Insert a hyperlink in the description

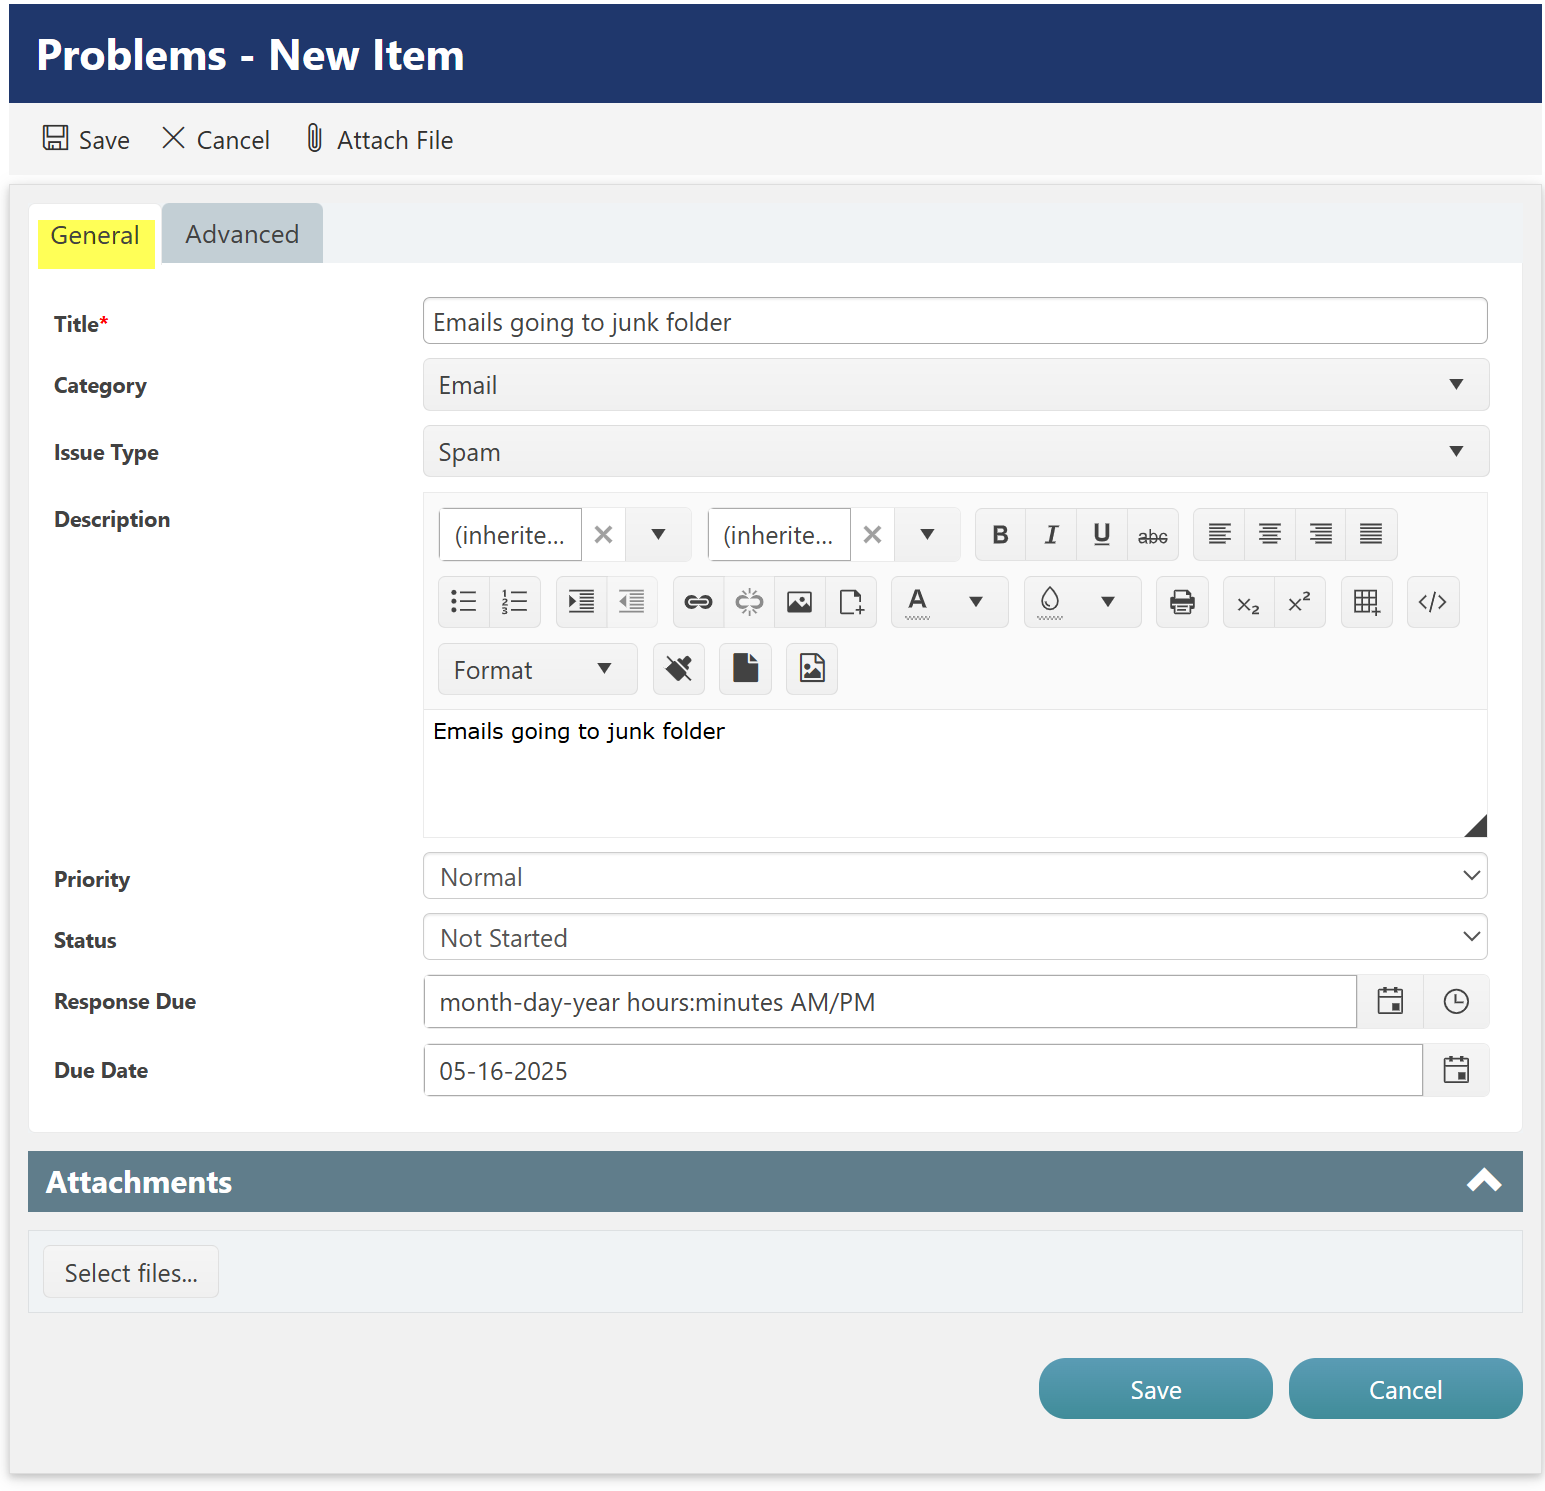tap(697, 601)
